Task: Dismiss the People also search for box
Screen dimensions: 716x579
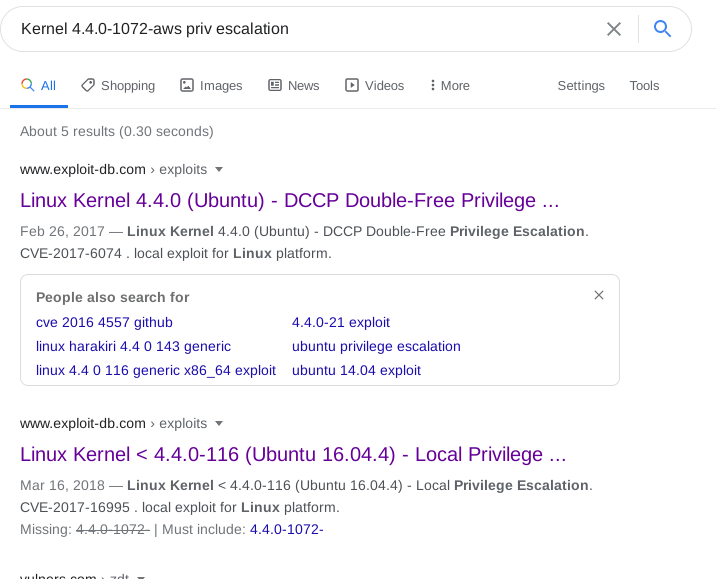Action: click(x=599, y=295)
